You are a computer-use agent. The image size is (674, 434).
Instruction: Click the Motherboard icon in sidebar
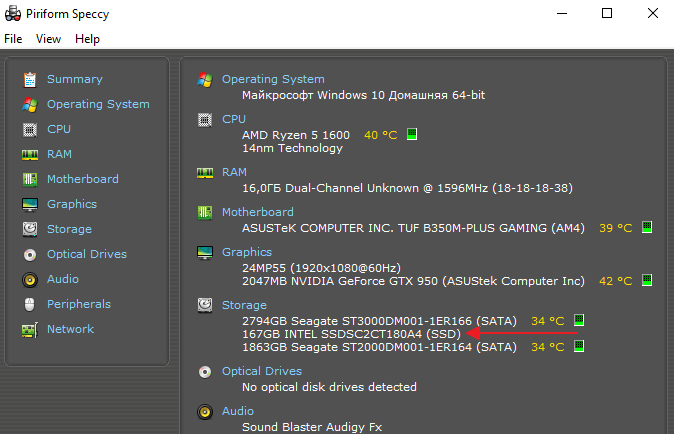point(29,179)
